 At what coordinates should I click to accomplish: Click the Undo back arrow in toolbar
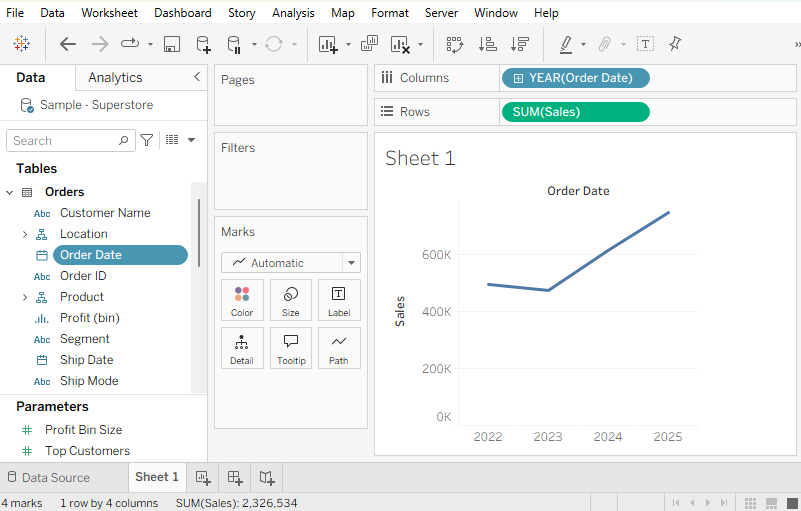pos(68,44)
